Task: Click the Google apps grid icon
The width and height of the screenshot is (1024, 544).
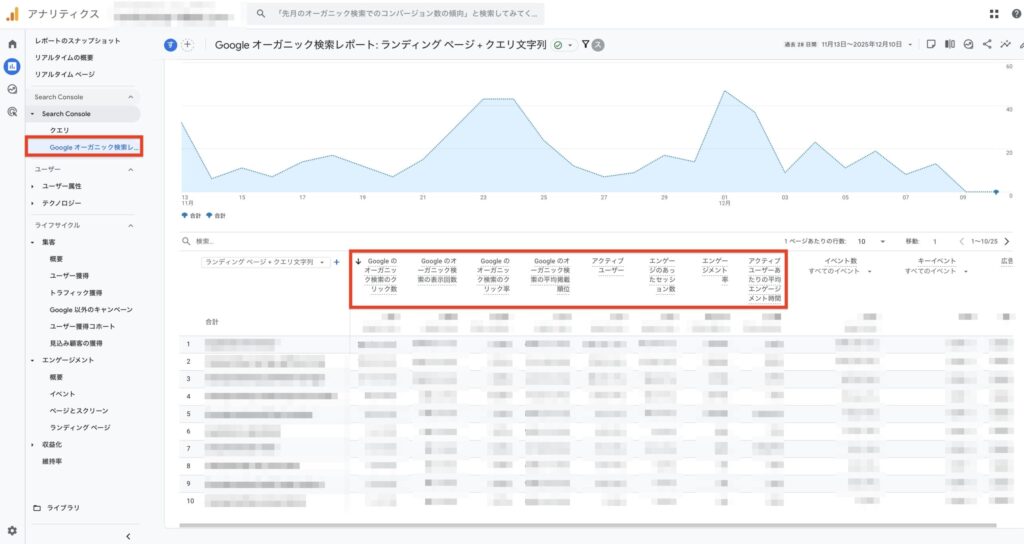Action: coord(993,14)
